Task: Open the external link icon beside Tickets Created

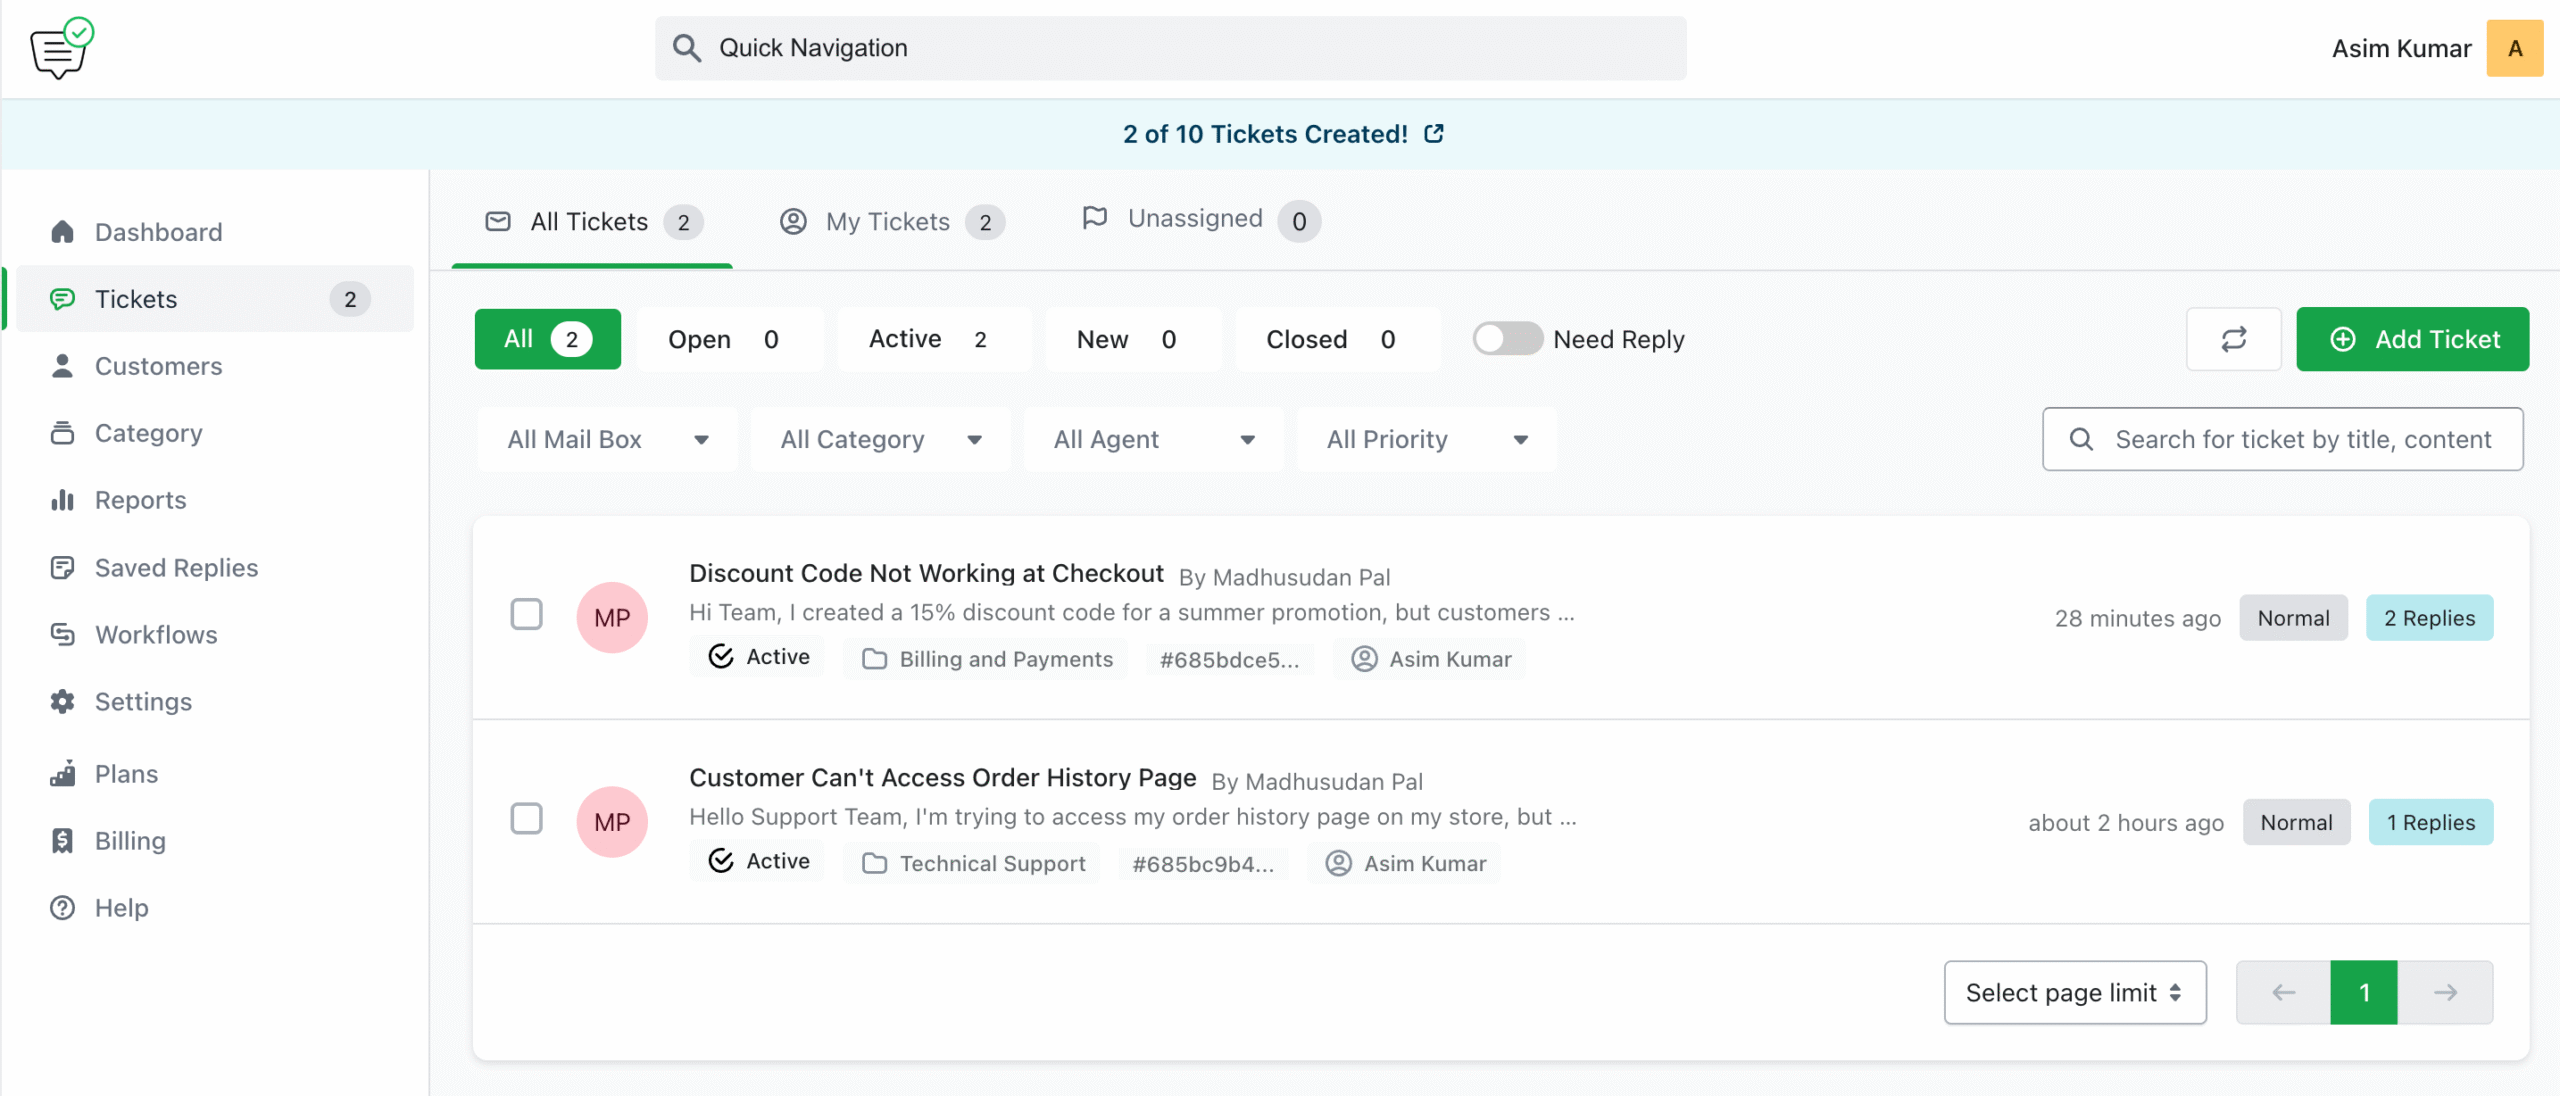Action: pos(1434,133)
